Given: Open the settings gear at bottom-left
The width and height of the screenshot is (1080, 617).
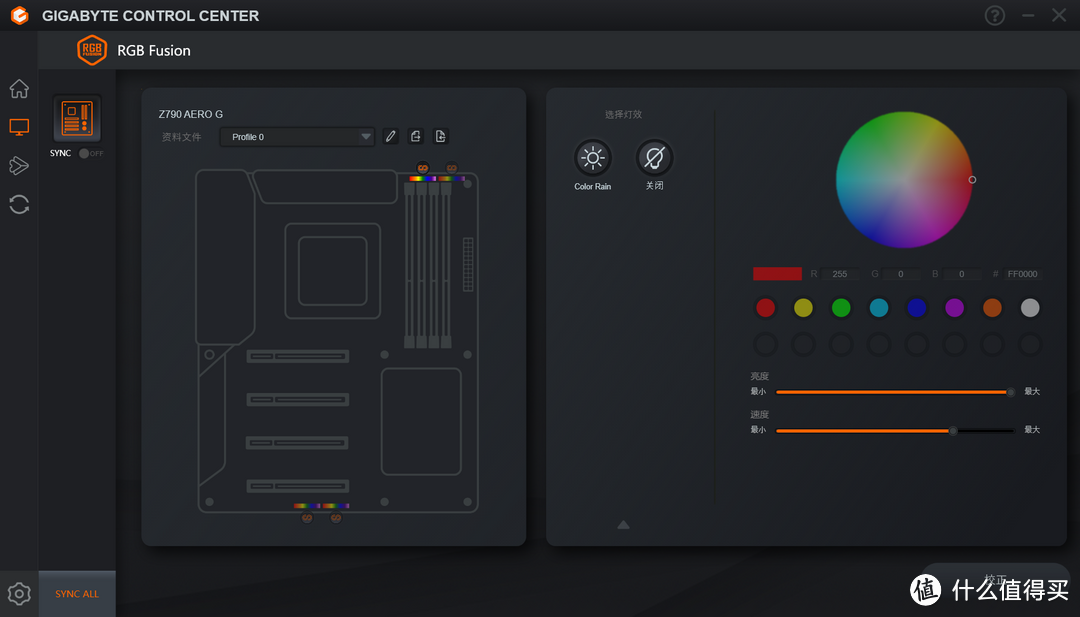Looking at the screenshot, I should (x=19, y=594).
